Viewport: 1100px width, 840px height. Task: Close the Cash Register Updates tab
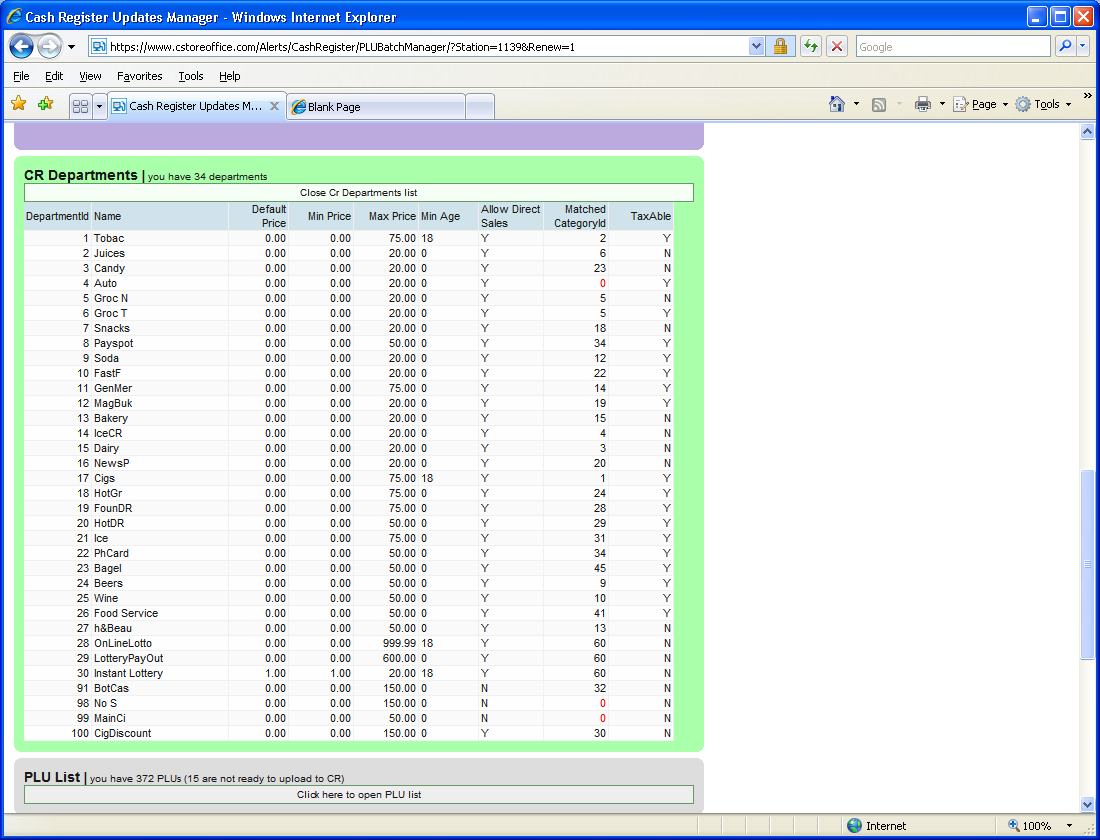tap(275, 106)
